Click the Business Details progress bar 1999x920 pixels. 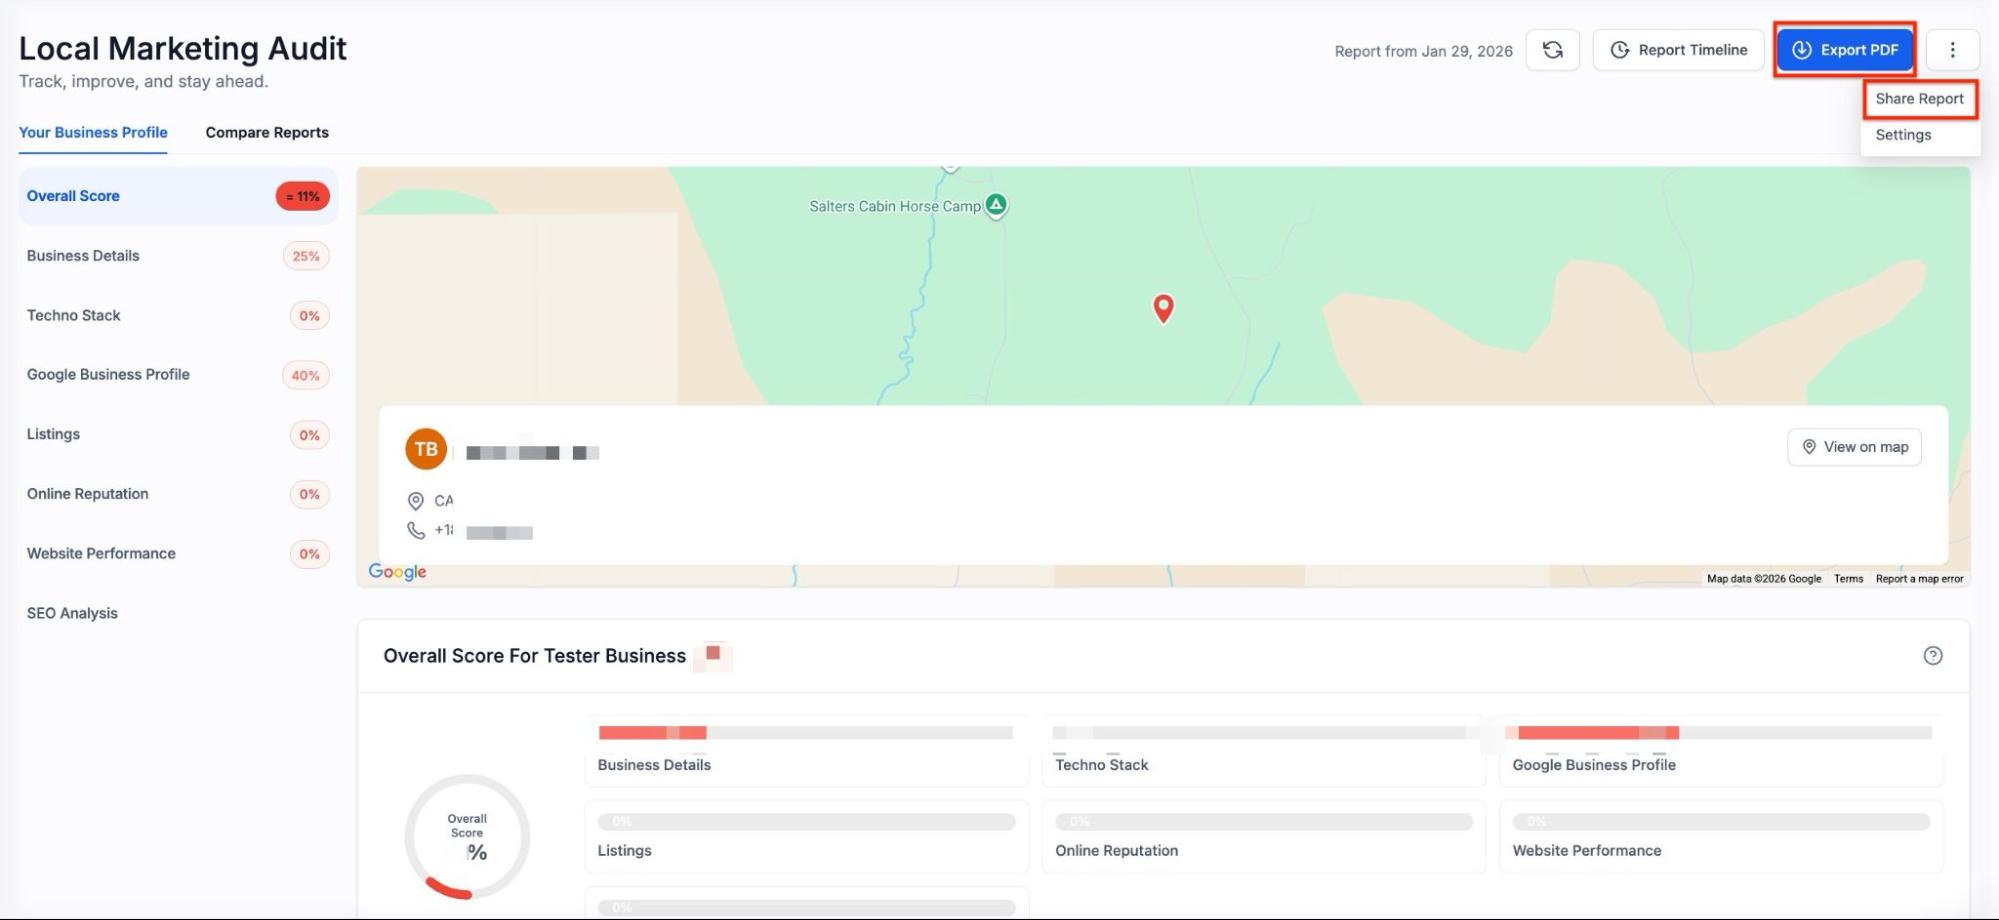coord(805,733)
